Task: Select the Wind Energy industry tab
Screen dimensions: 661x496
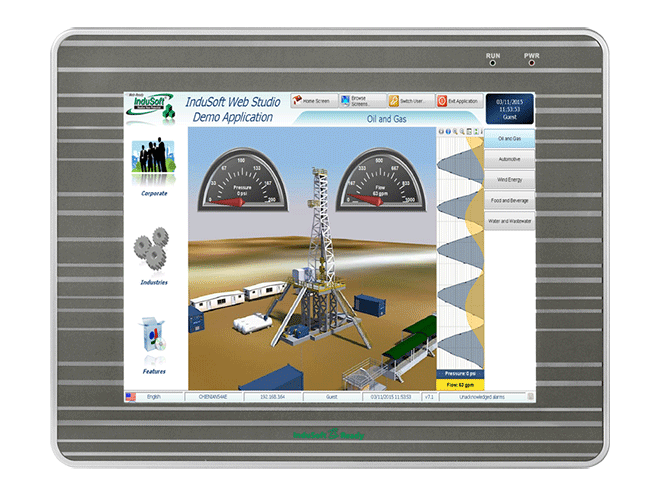Action: coord(510,180)
